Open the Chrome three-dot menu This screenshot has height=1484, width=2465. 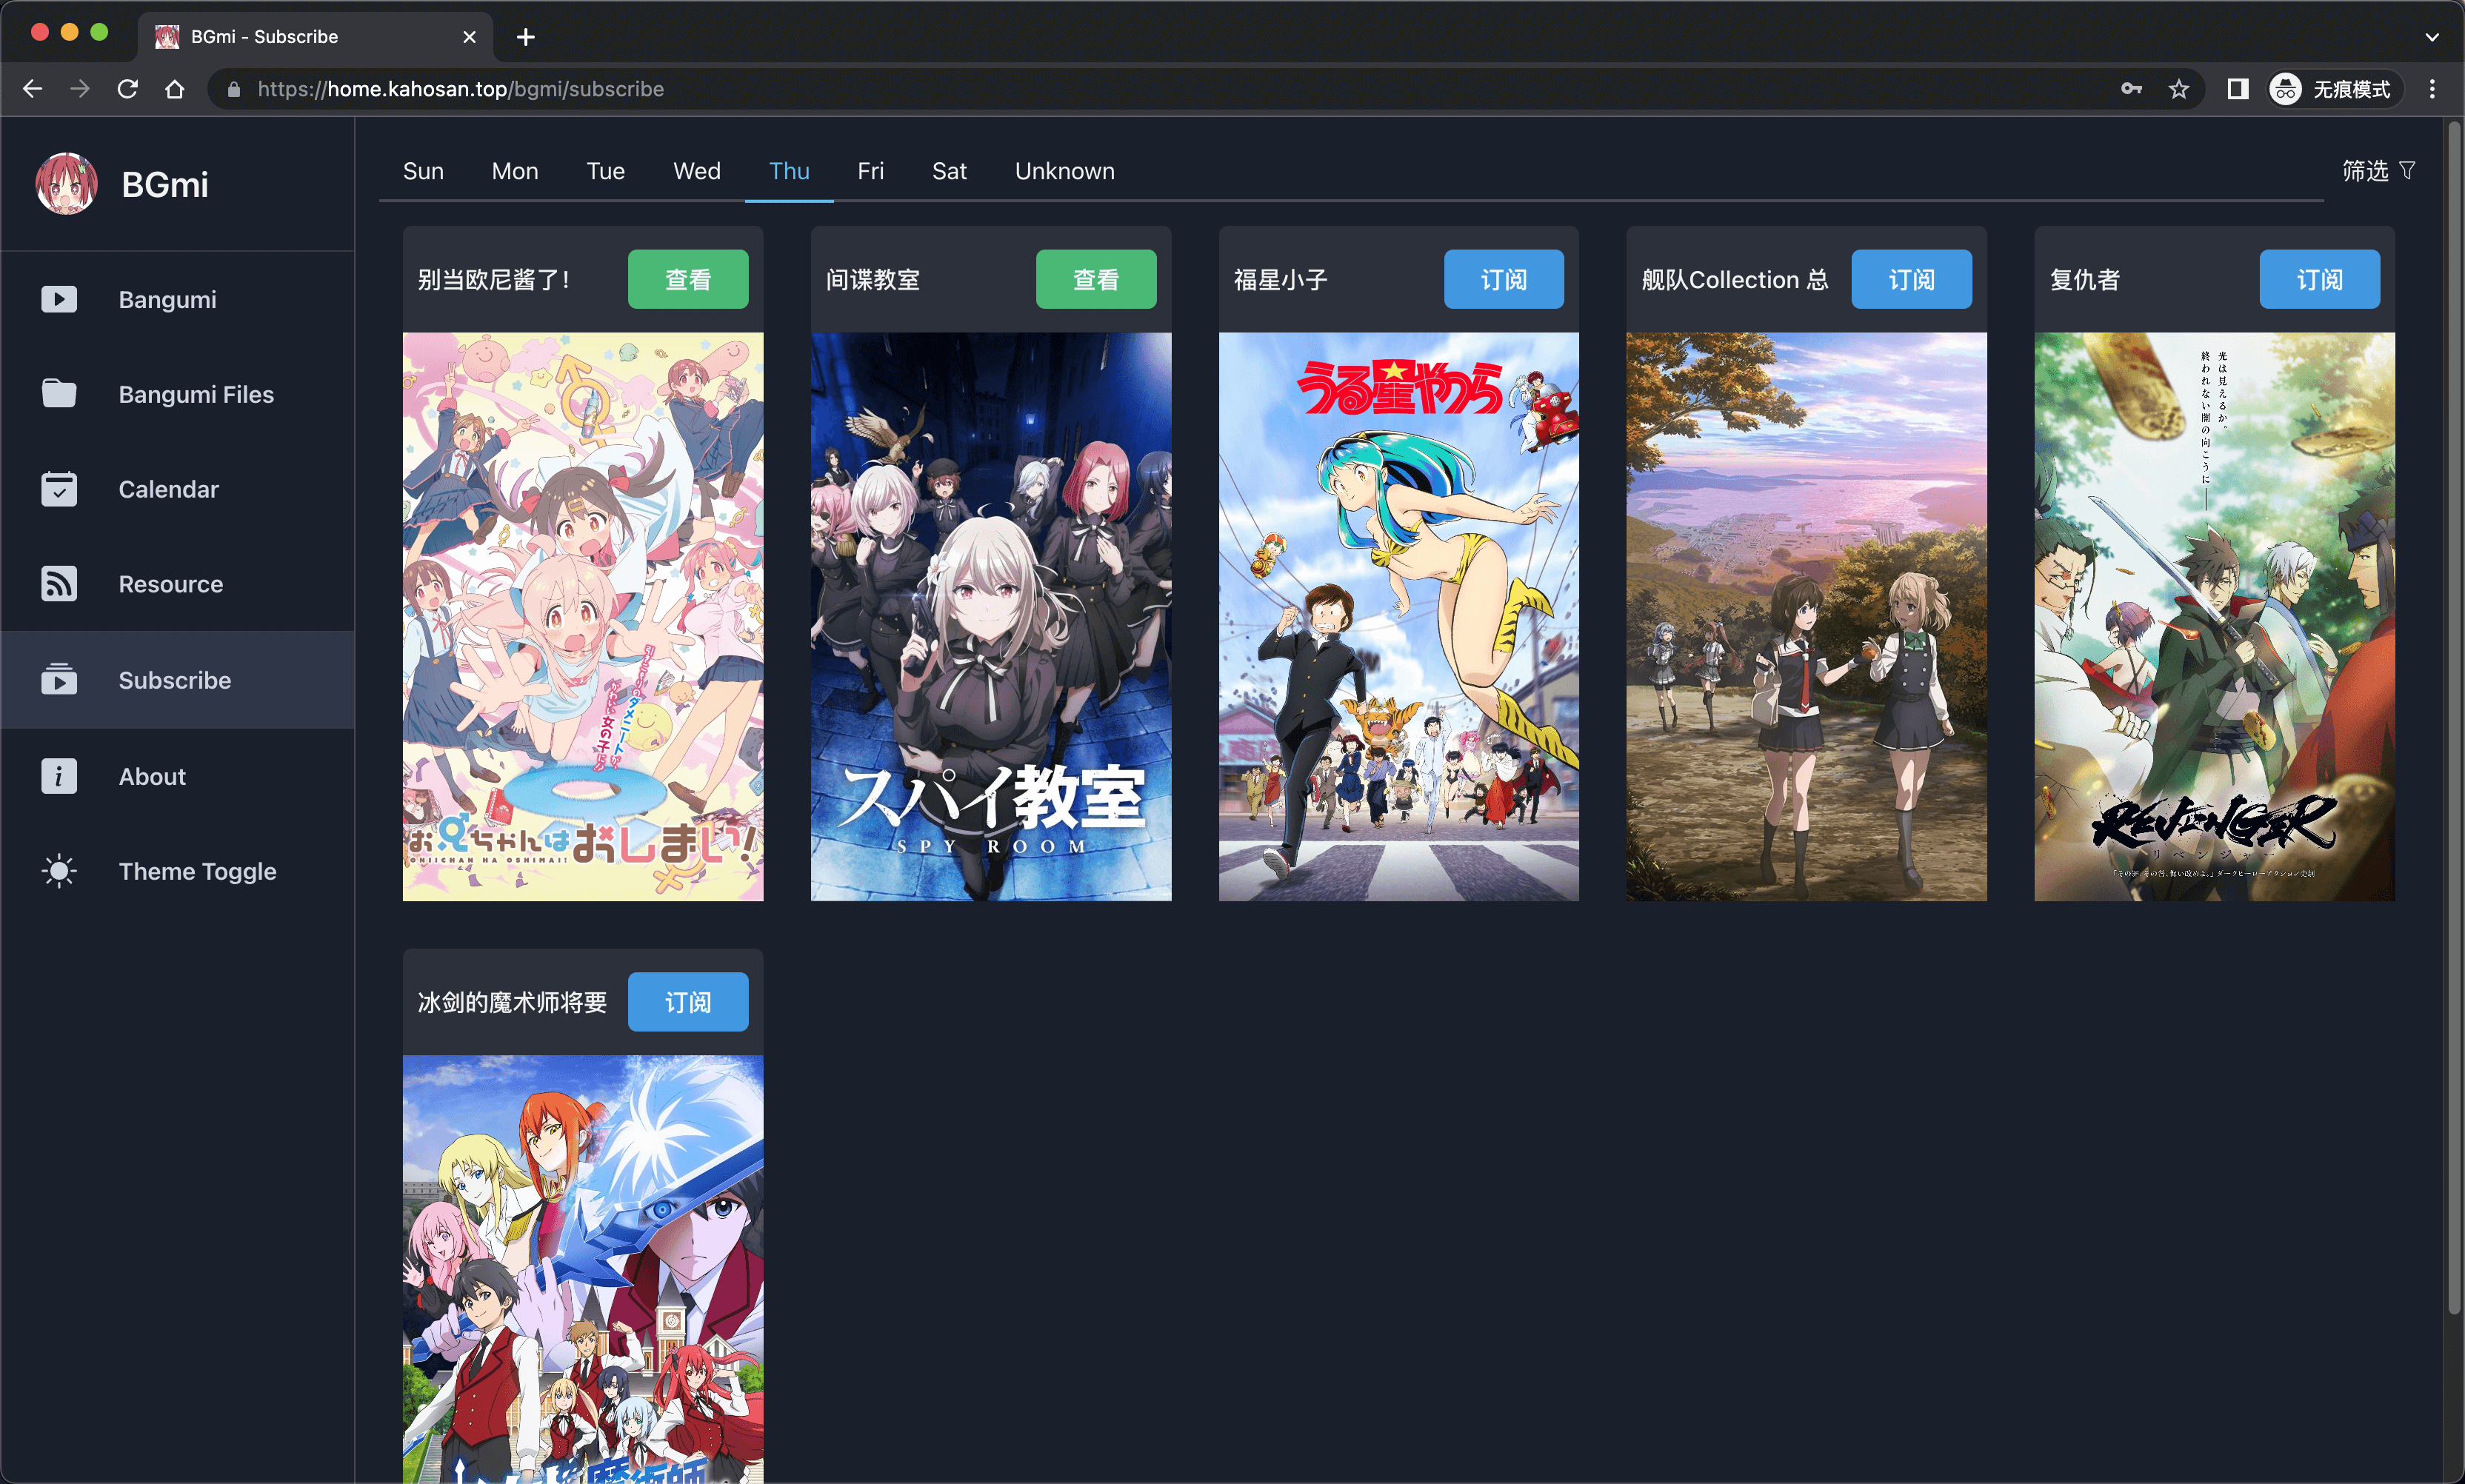(2432, 89)
